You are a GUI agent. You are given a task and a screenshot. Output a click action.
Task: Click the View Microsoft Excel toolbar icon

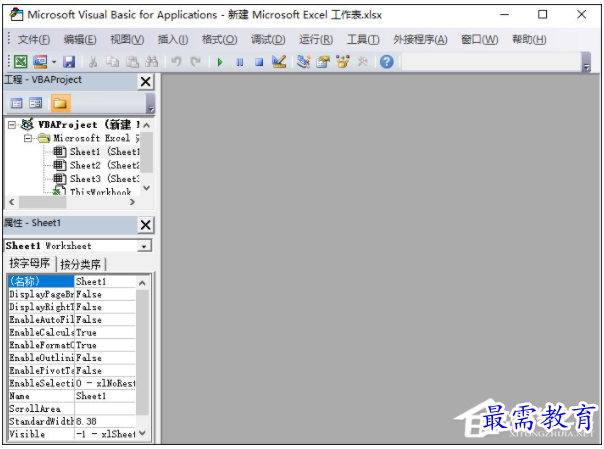click(x=21, y=62)
